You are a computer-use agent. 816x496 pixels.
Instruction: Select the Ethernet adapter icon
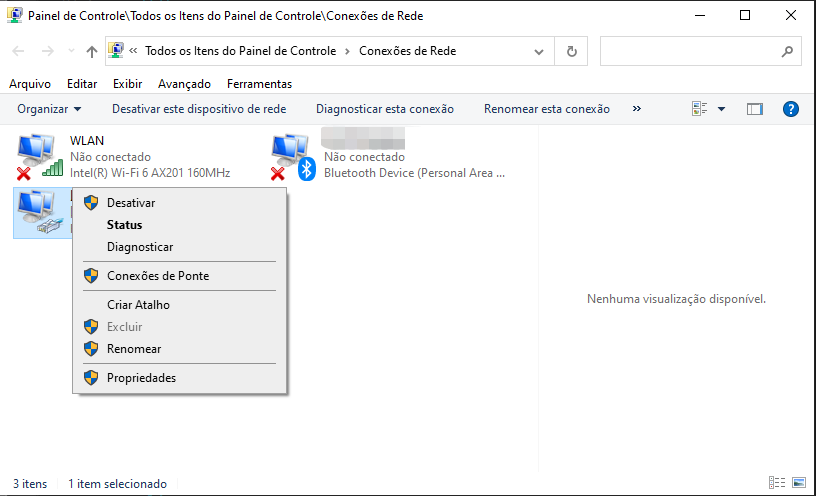tap(41, 212)
